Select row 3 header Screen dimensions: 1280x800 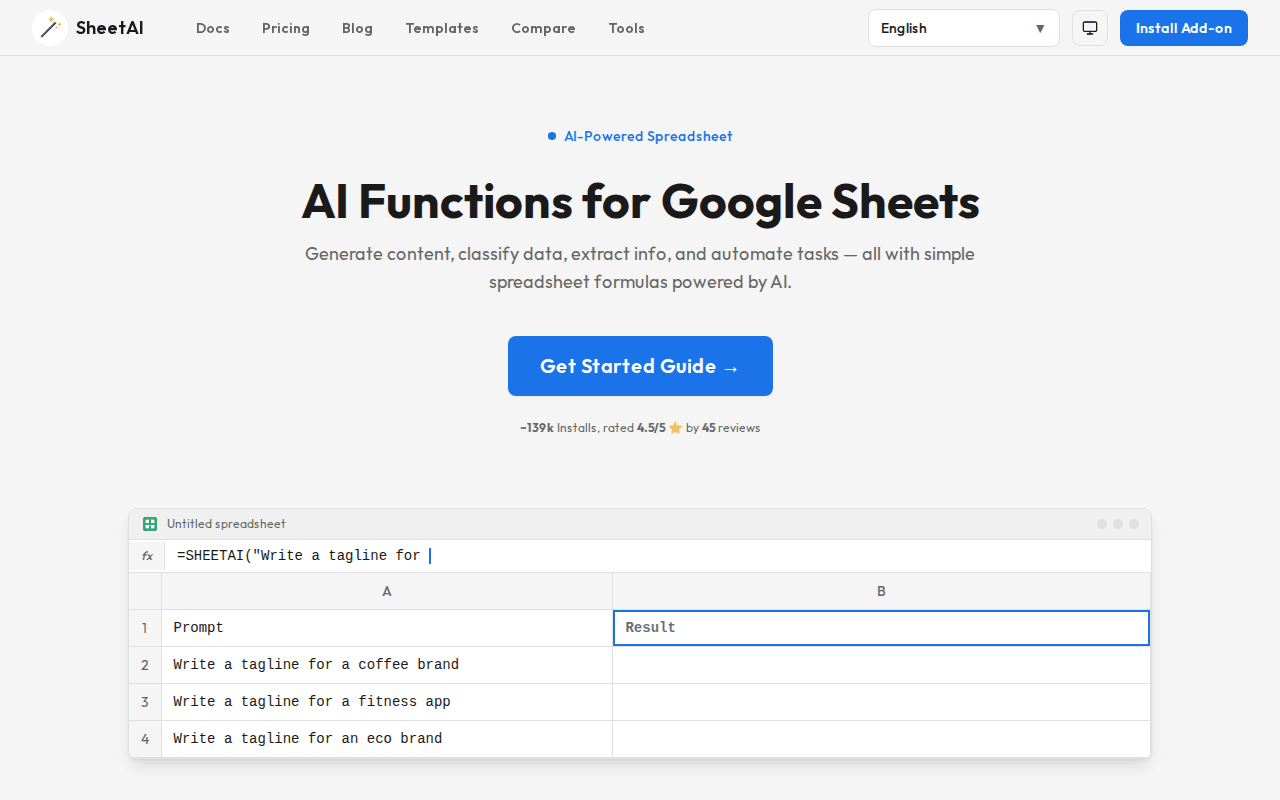(145, 702)
